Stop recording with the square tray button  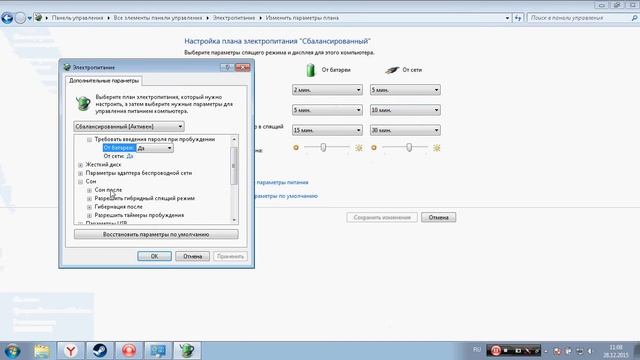506,351
